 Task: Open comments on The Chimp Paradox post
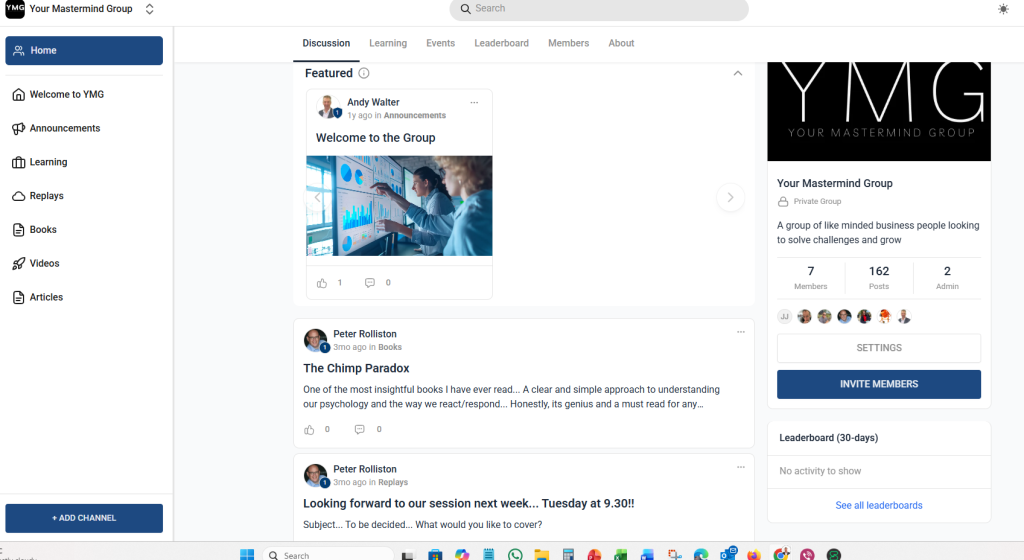tap(360, 430)
